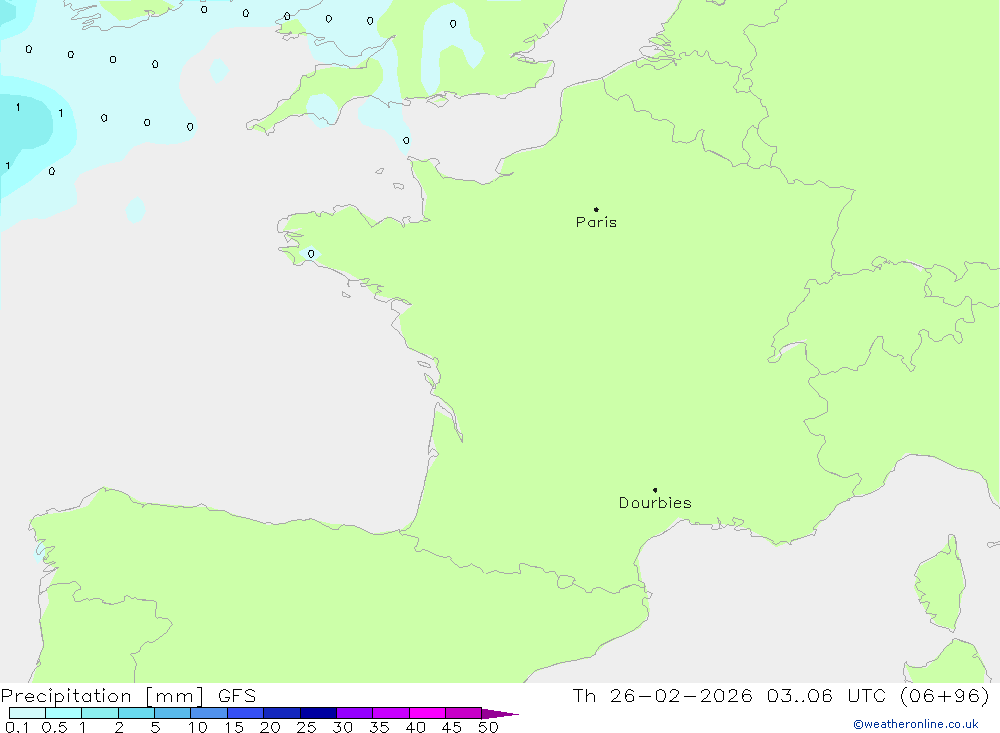Click the Paris city label
Viewport: 1000px width, 733px height.
[x=596, y=222]
